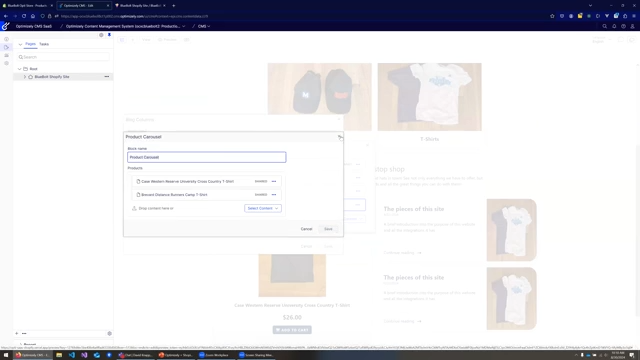Reload the current page
Screen dimensions: 640x360
pyautogui.click(x=24, y=16)
